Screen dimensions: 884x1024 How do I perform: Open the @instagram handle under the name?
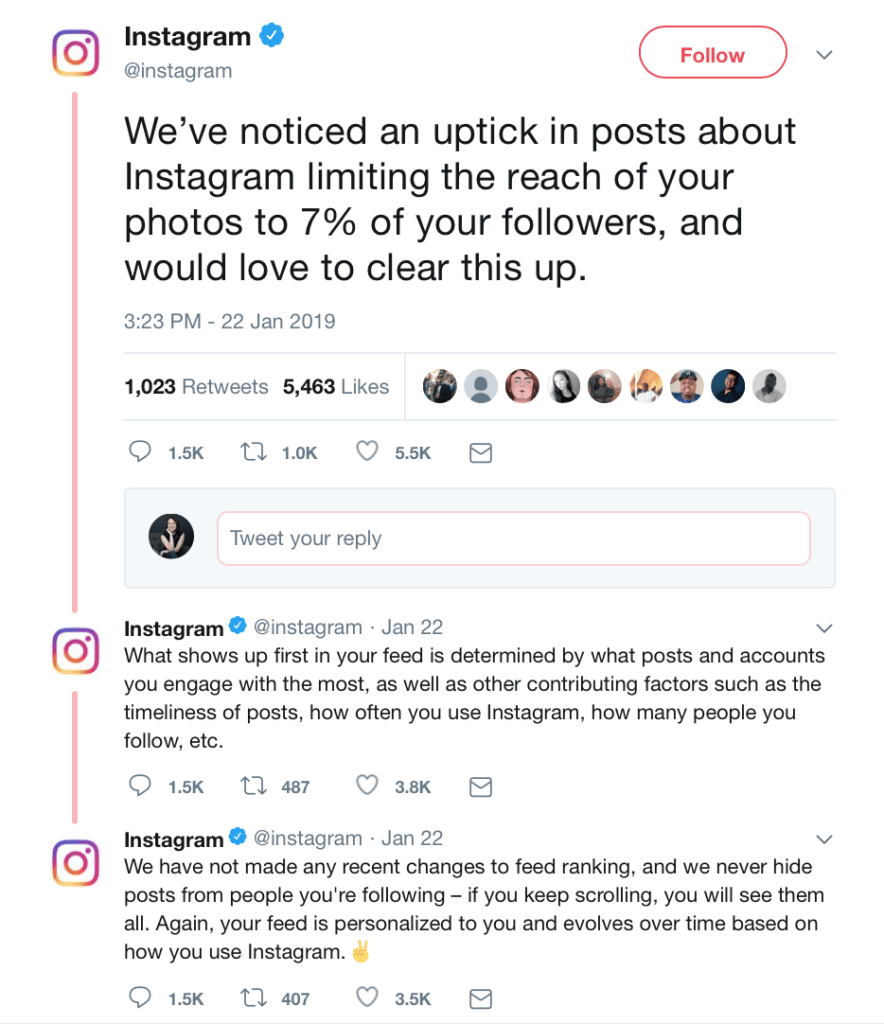(x=178, y=71)
